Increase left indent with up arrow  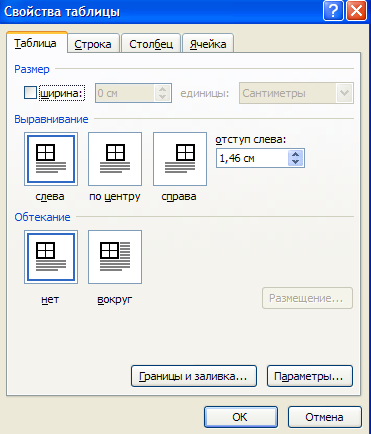click(295, 154)
